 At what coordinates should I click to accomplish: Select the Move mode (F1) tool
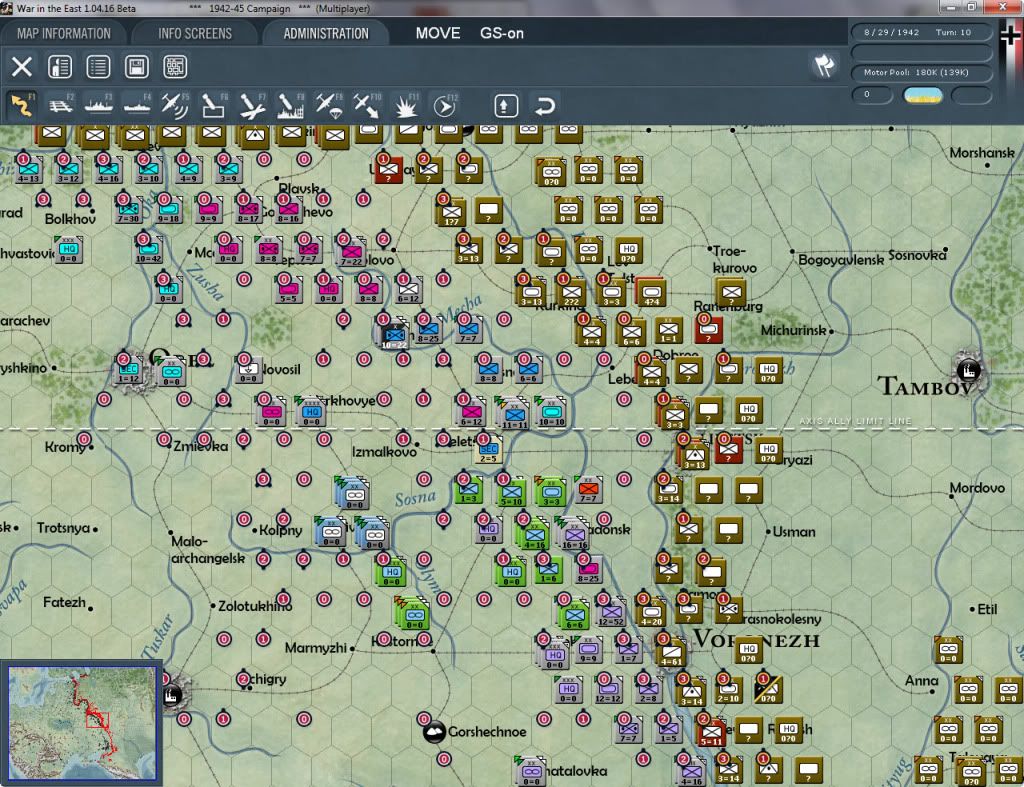point(22,105)
